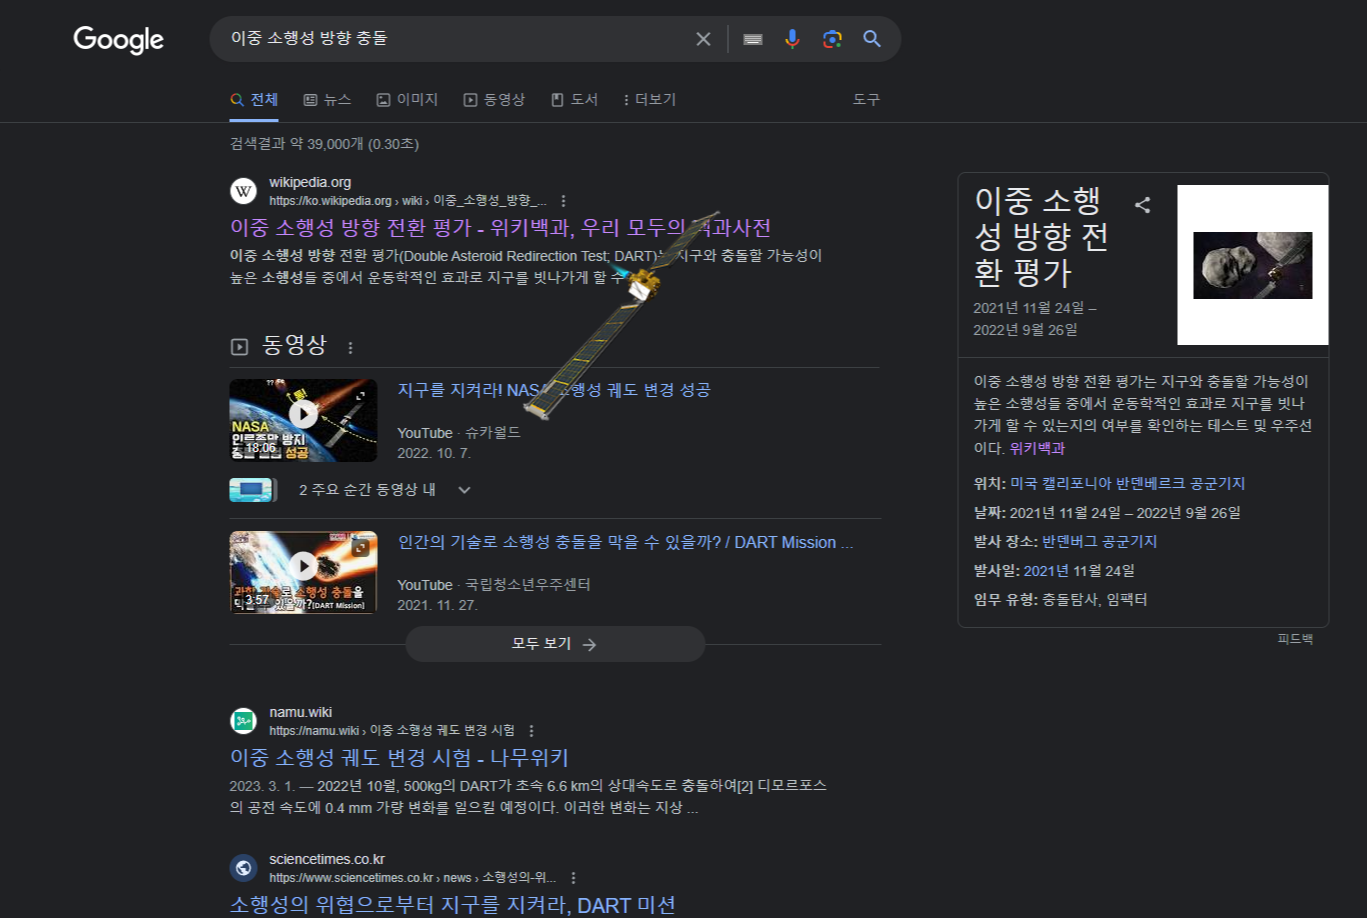The image size is (1367, 918).
Task: Expand the 2 주요 순간 동영상 내 chevron
Action: tap(464, 490)
